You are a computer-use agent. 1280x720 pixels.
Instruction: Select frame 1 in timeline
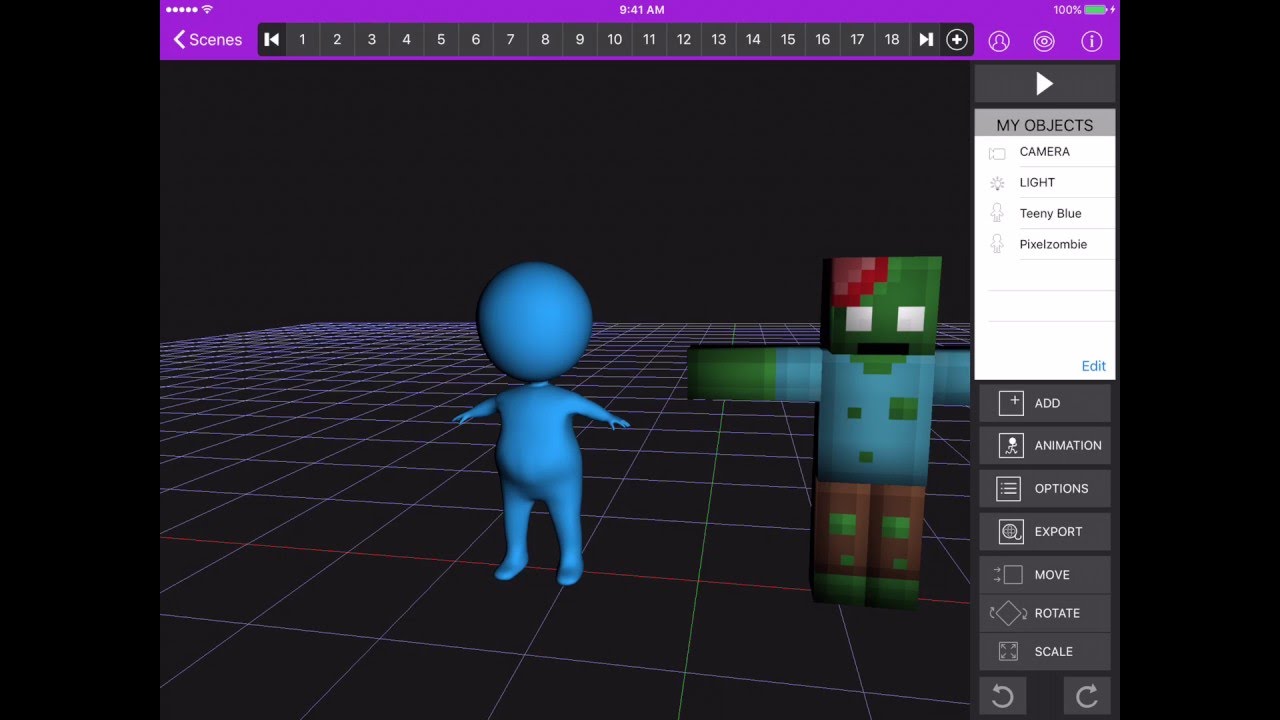tap(302, 39)
